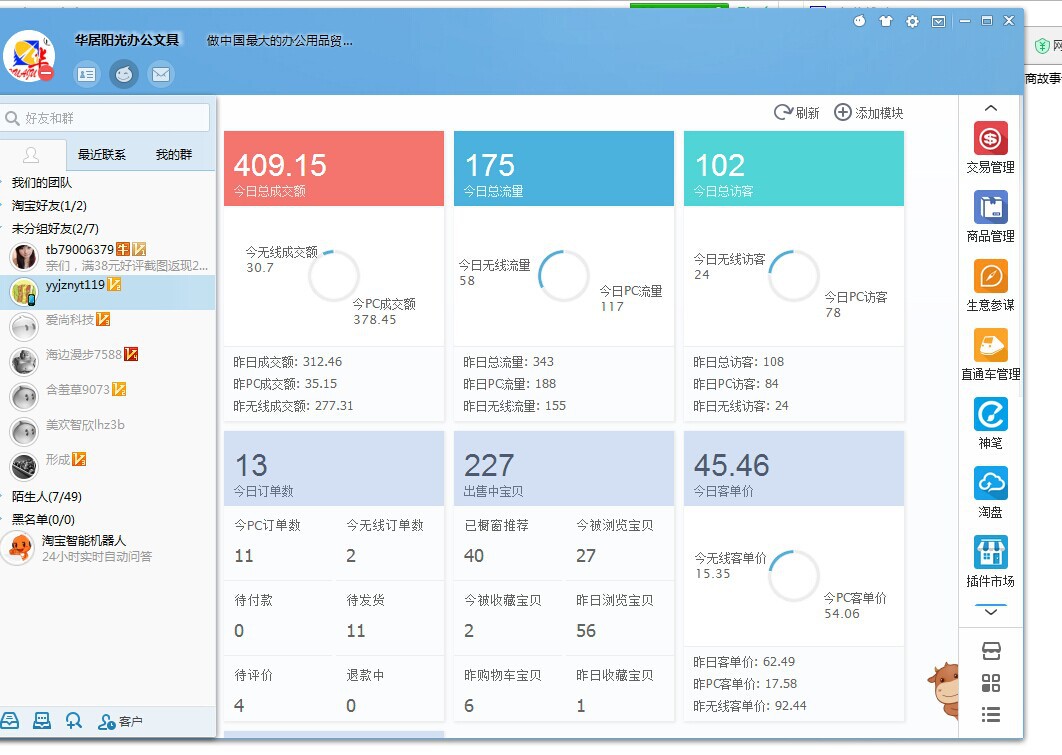Switch to 最近联系 tab
Screen dimensions: 1062x755
point(102,155)
